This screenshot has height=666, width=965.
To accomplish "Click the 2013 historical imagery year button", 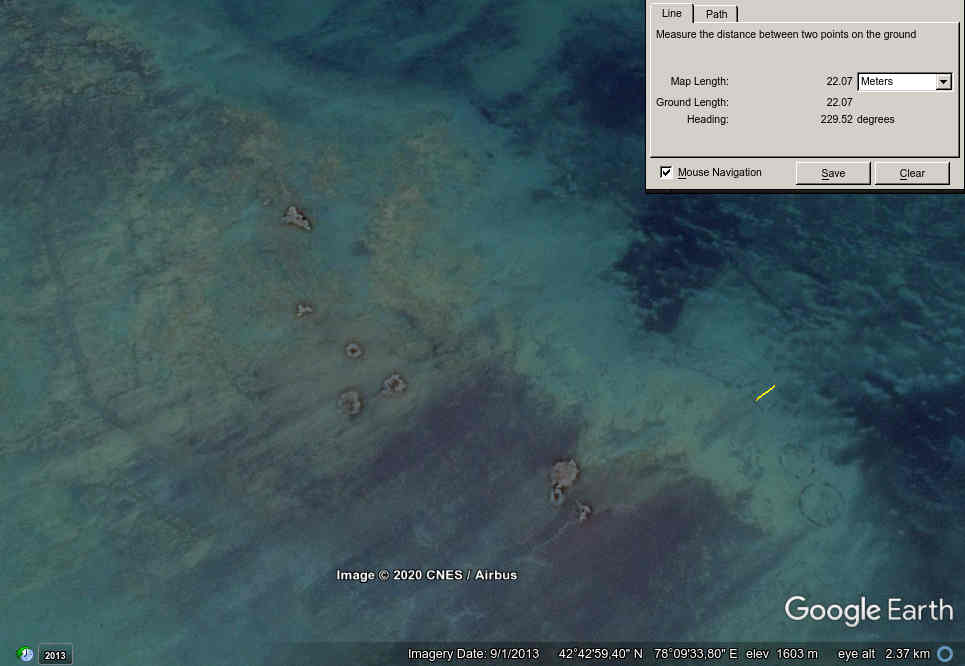I will click(55, 655).
